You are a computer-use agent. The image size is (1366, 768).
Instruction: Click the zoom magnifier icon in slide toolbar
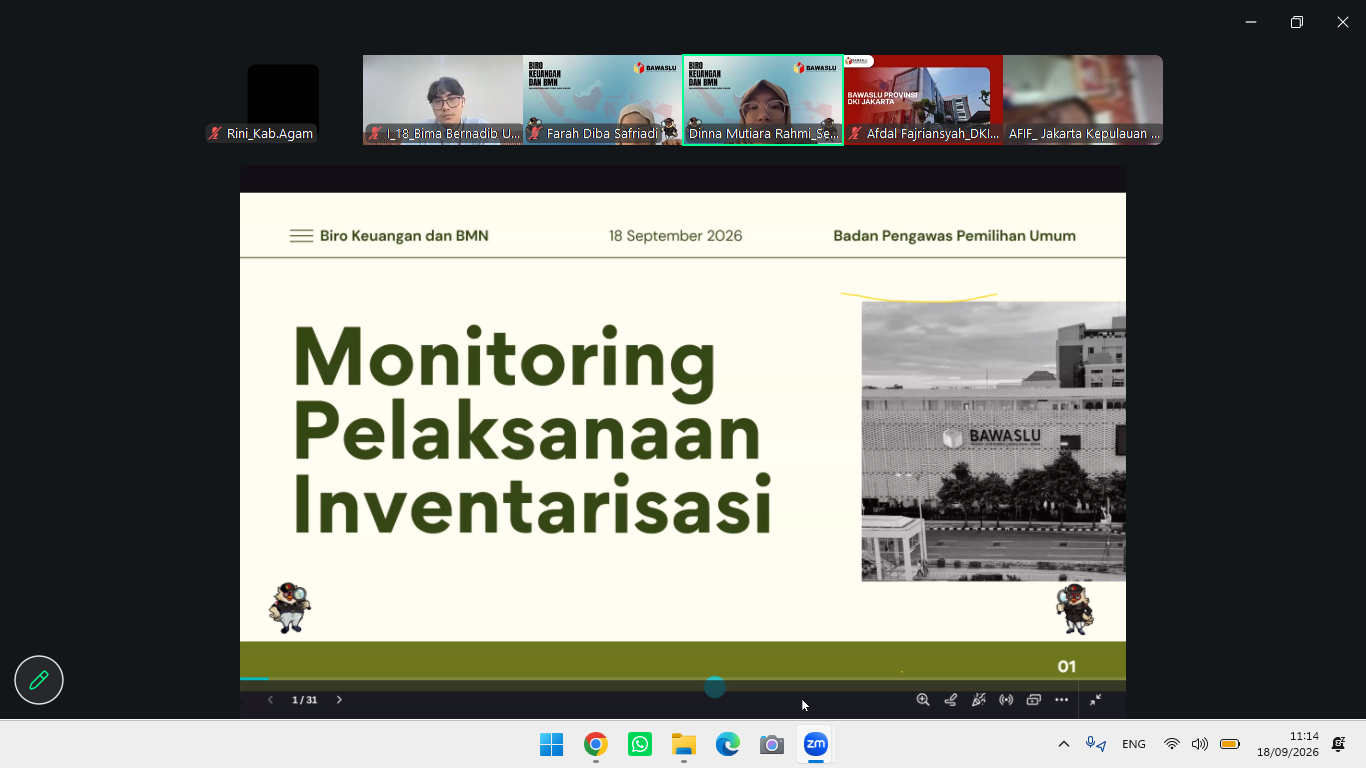click(x=923, y=700)
